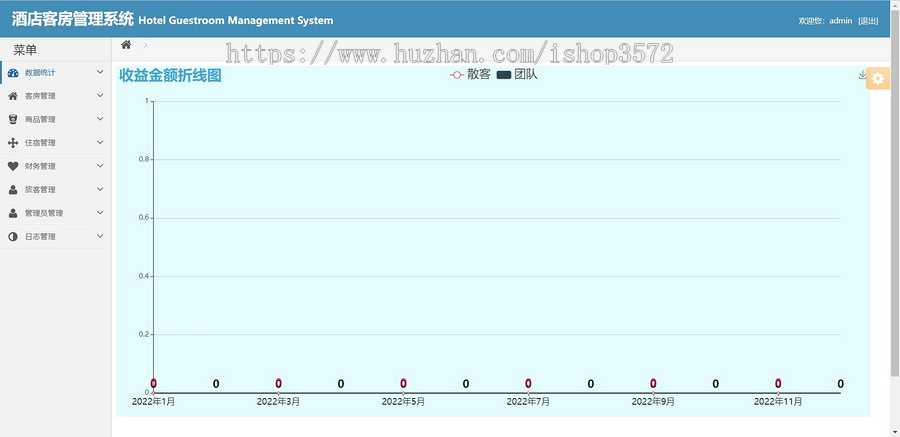
Task: Click the 0.6 y-axis value
Action: pyautogui.click(x=144, y=218)
